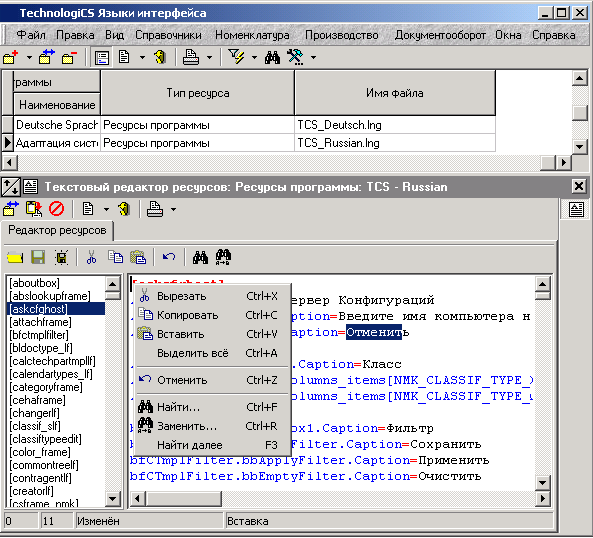Select [attachframe] in the section list

coord(40,322)
